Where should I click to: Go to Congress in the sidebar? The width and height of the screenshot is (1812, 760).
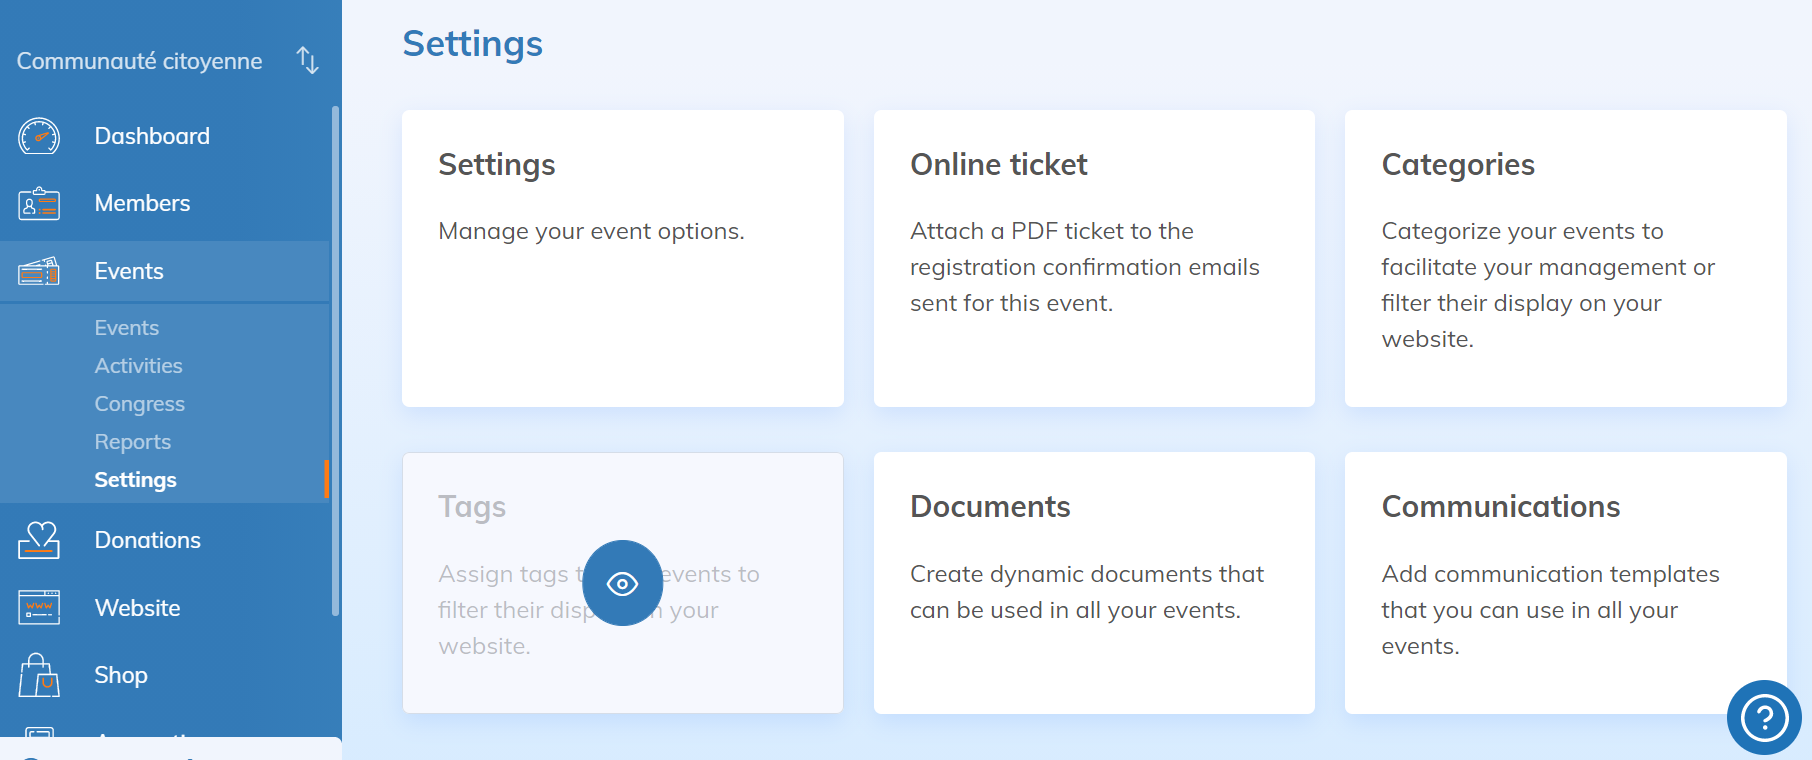(x=139, y=404)
